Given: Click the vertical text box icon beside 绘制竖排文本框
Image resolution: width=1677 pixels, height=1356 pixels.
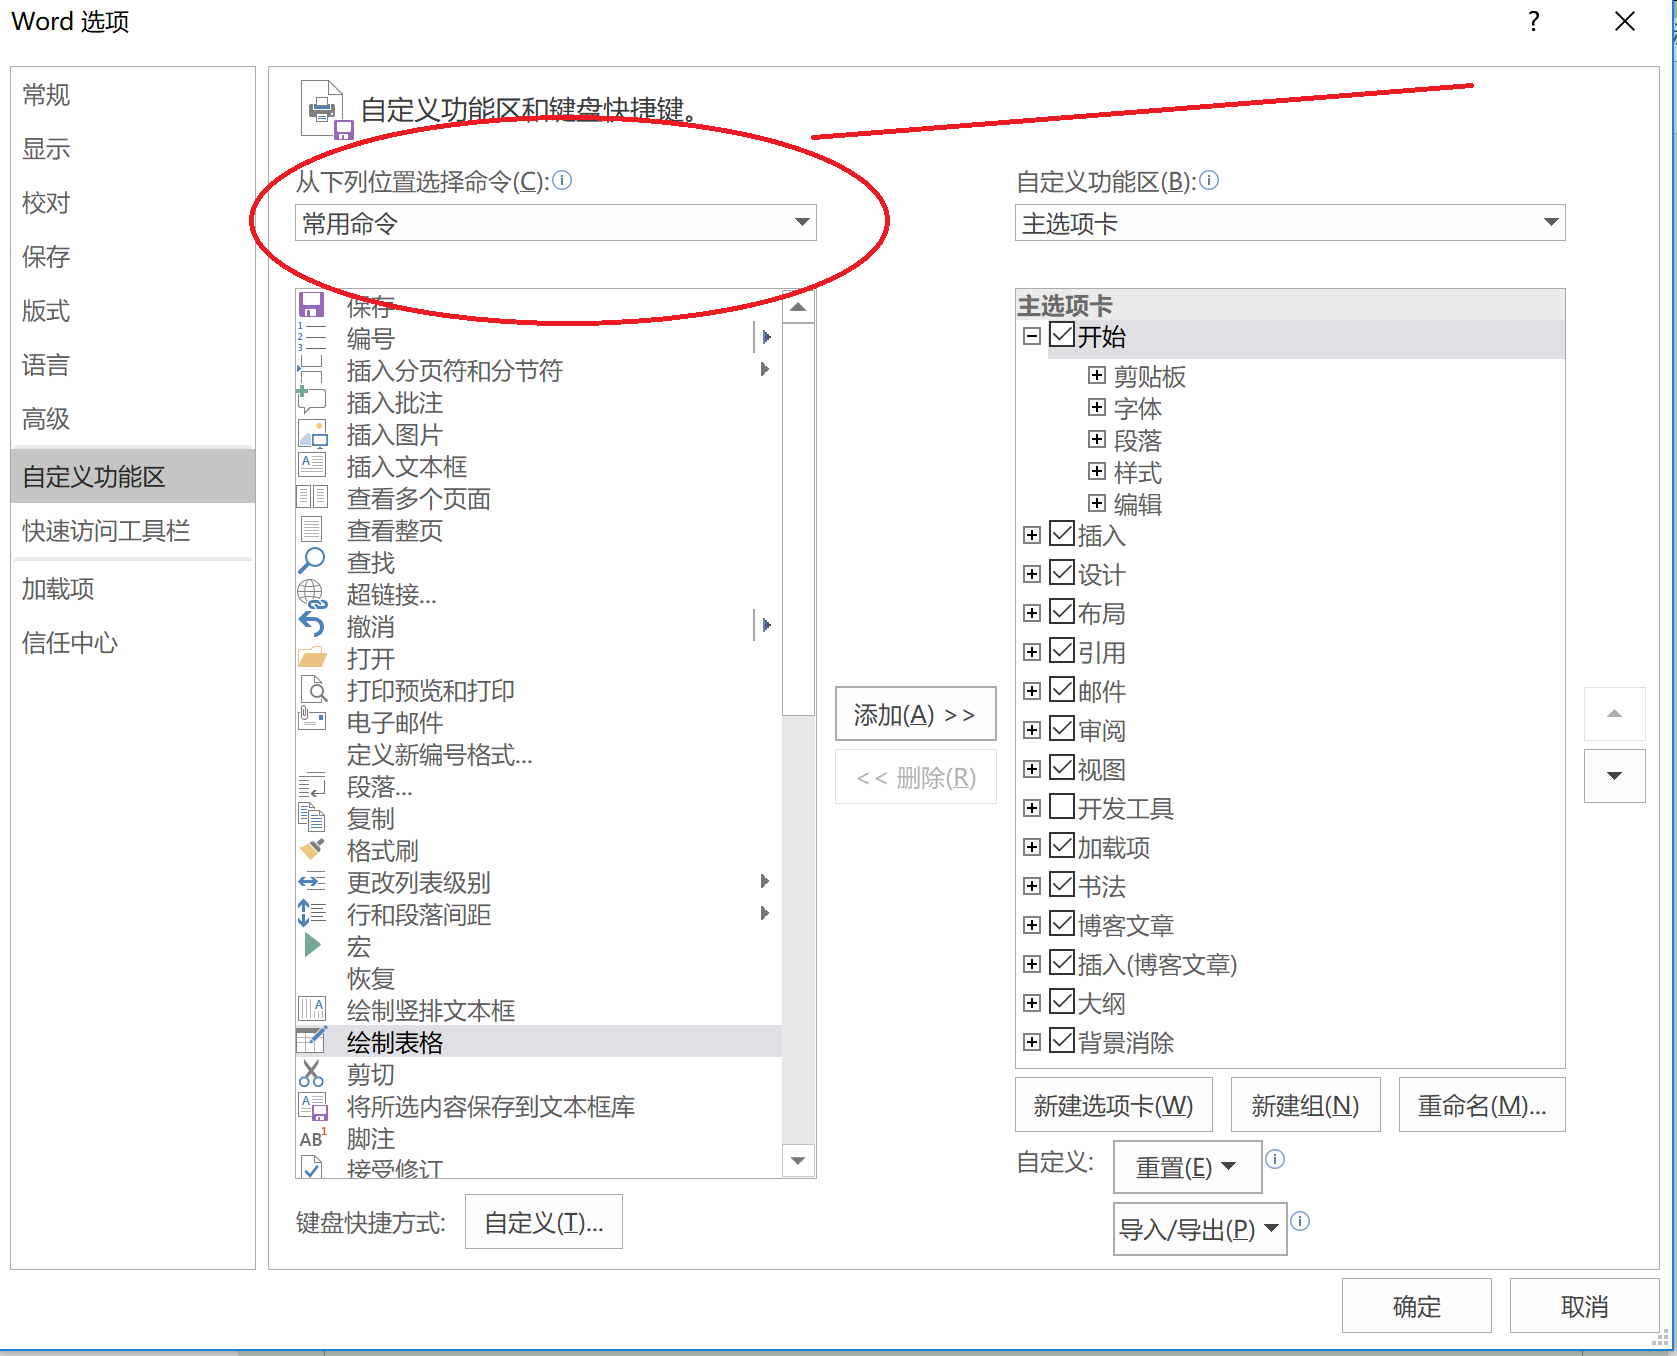Looking at the screenshot, I should point(312,1009).
